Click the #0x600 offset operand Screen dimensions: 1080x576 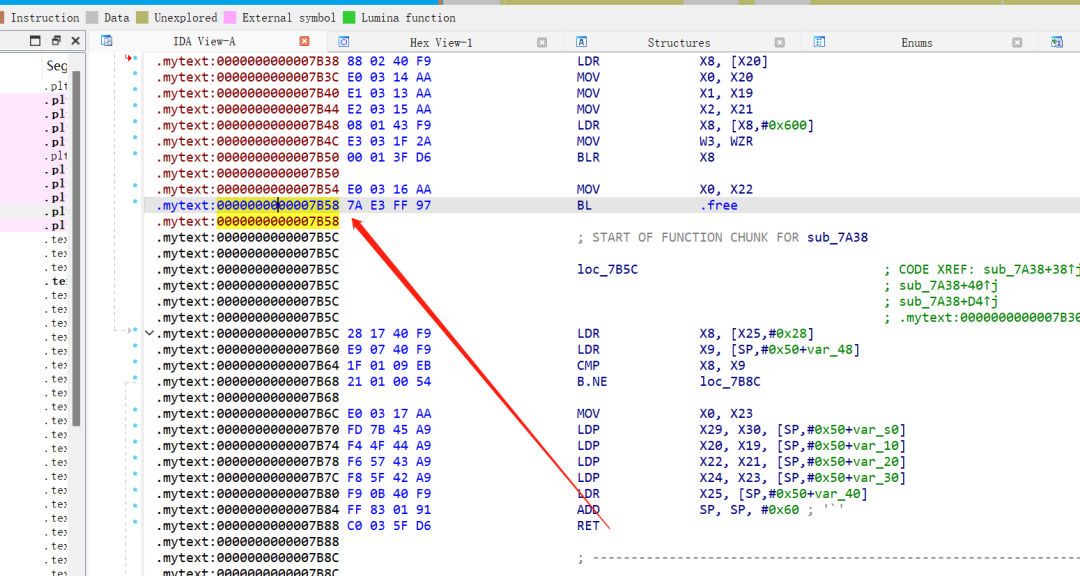pyautogui.click(x=785, y=125)
